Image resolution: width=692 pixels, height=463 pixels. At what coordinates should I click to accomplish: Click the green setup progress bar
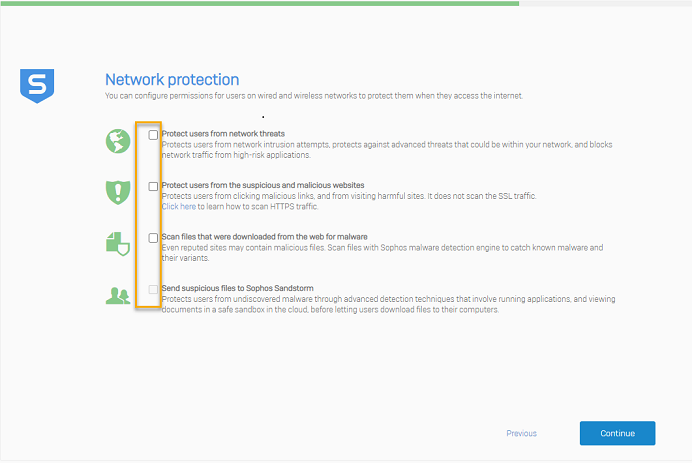(259, 3)
